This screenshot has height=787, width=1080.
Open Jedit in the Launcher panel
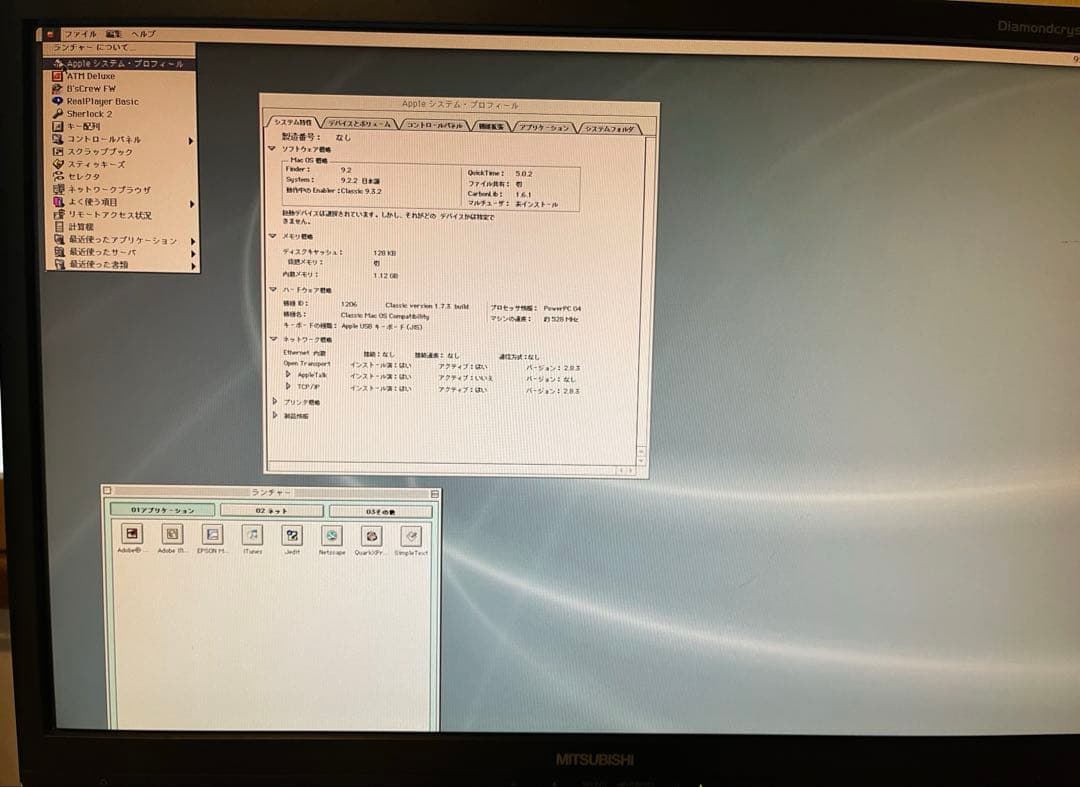pyautogui.click(x=292, y=540)
